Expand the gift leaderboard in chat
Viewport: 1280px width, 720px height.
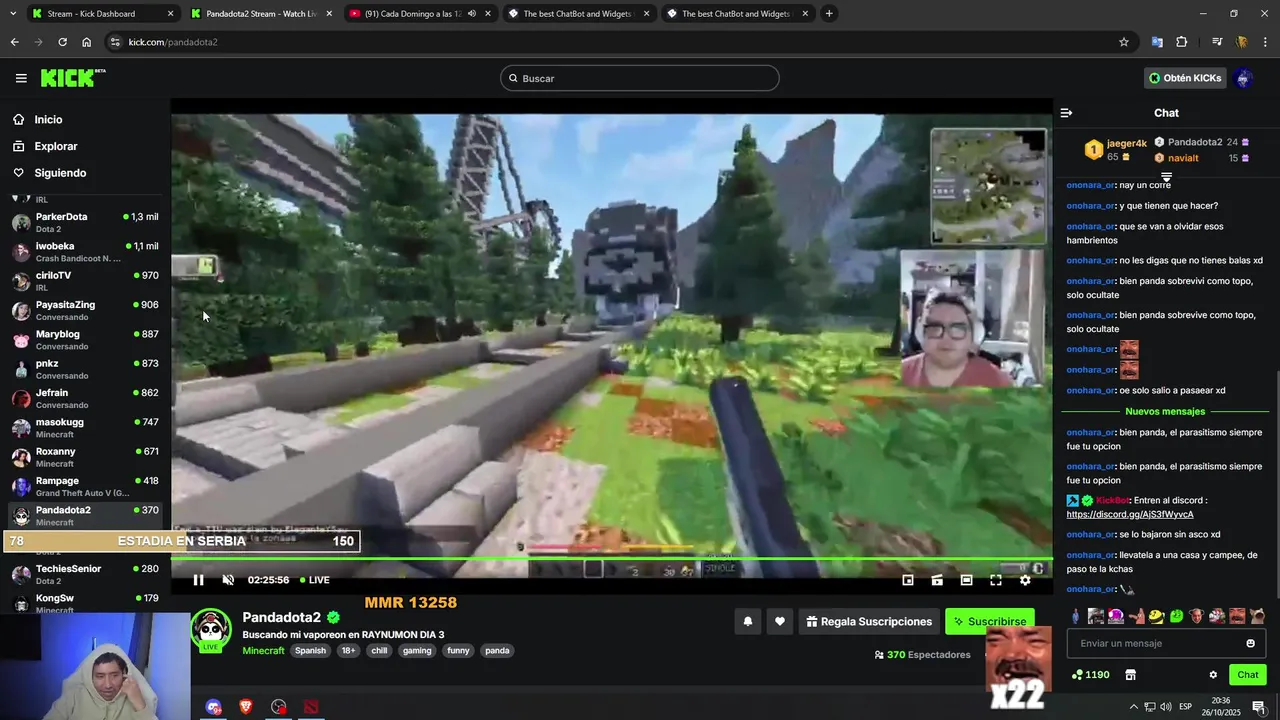click(x=1166, y=177)
